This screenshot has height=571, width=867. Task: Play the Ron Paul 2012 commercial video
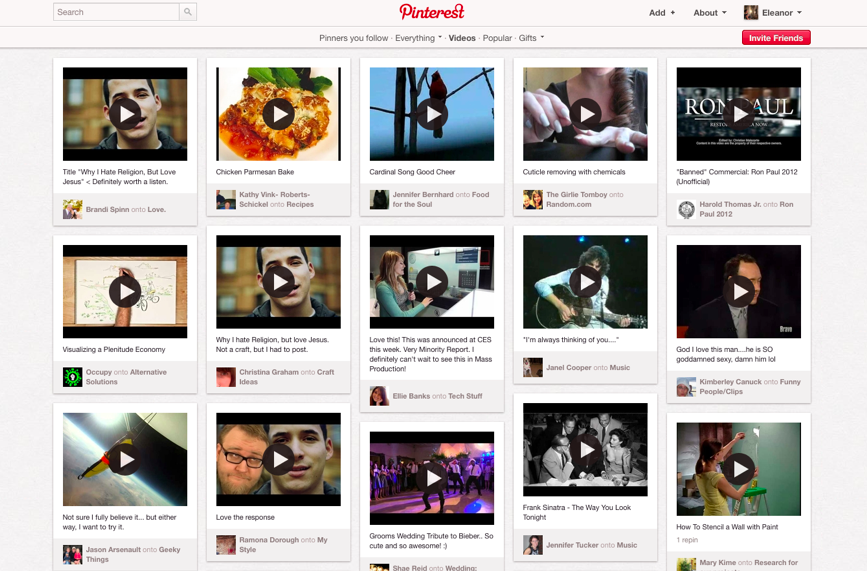(739, 114)
